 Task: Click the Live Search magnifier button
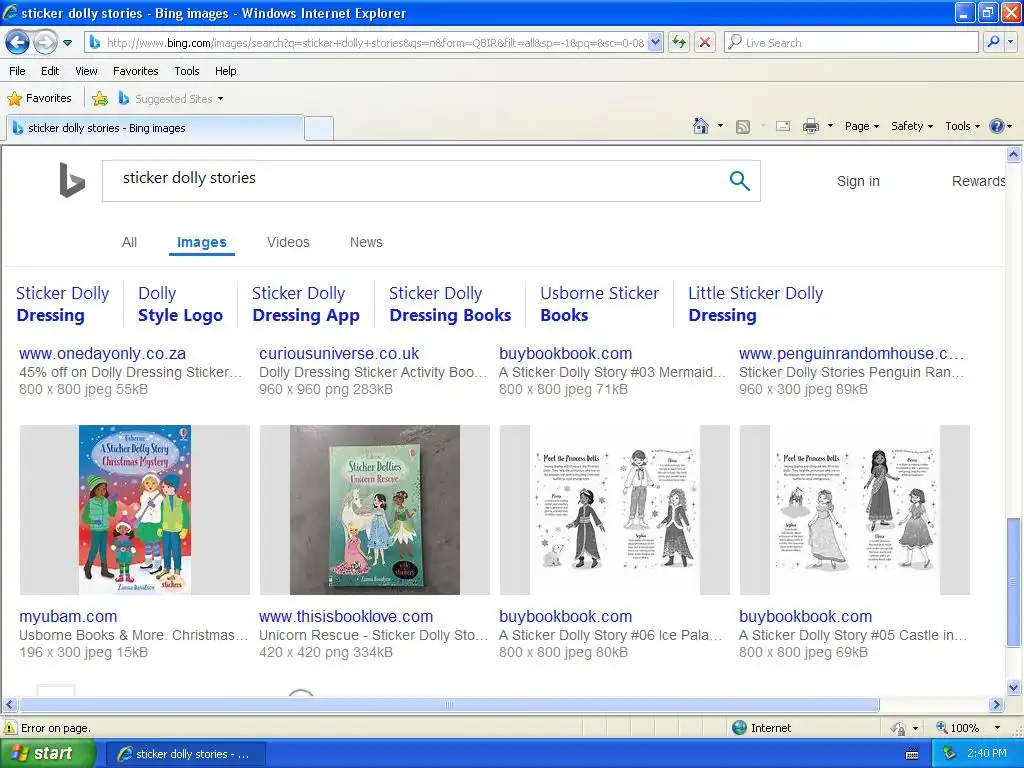993,43
